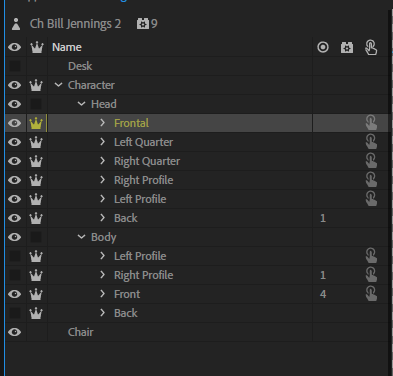Hide the Chair layer using its eye
Image resolution: width=393 pixels, height=376 pixels.
point(15,332)
